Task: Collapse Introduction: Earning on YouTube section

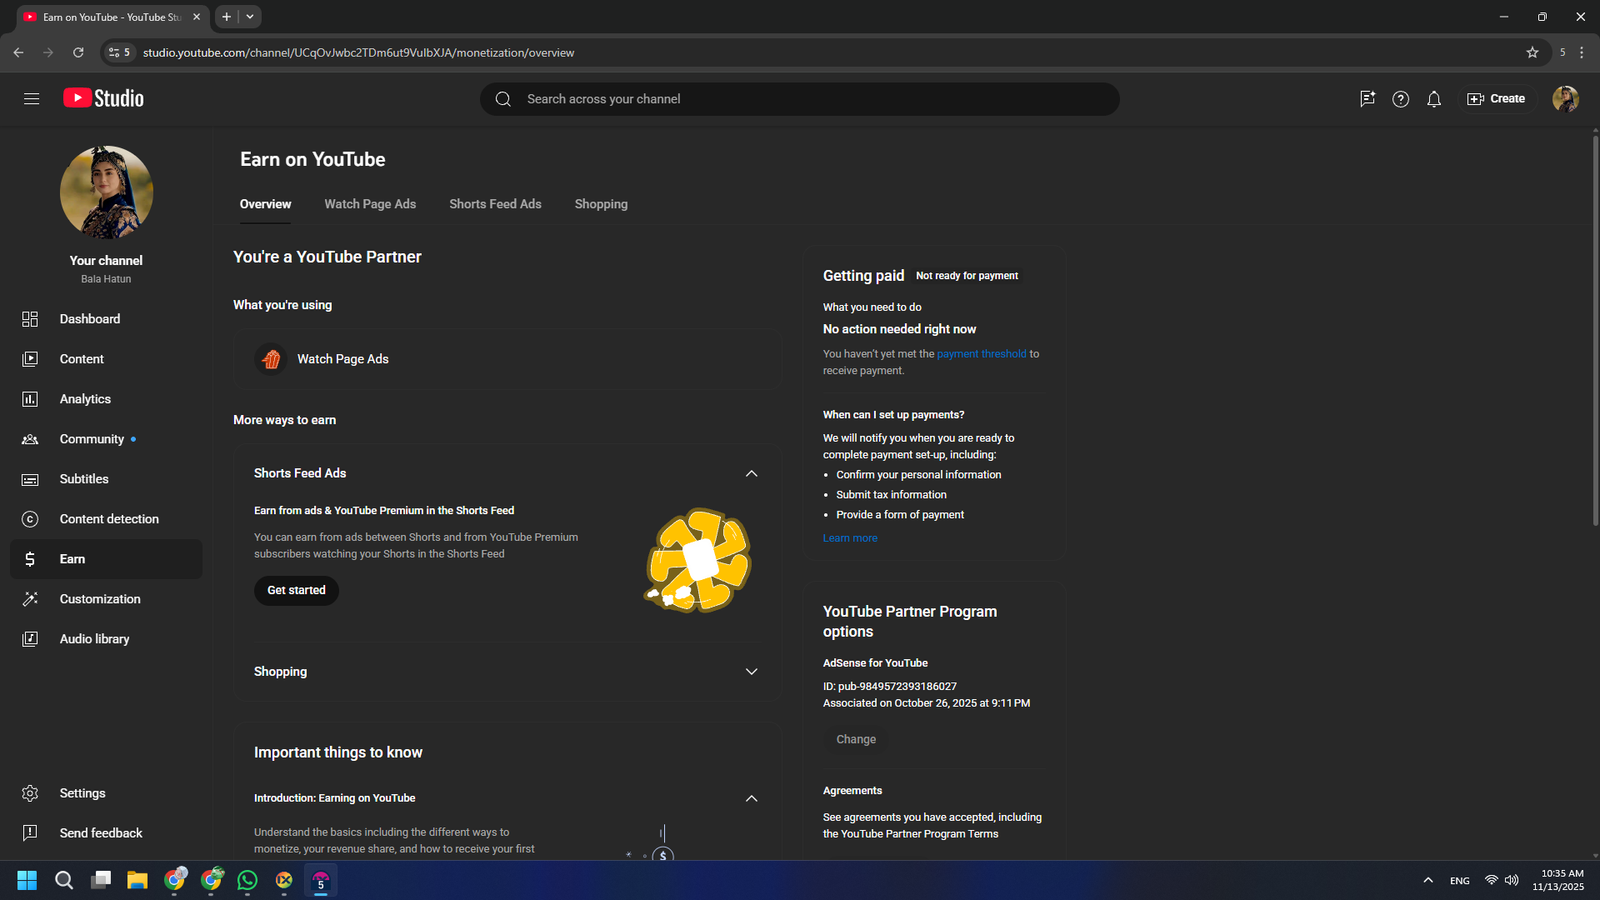Action: (x=751, y=798)
